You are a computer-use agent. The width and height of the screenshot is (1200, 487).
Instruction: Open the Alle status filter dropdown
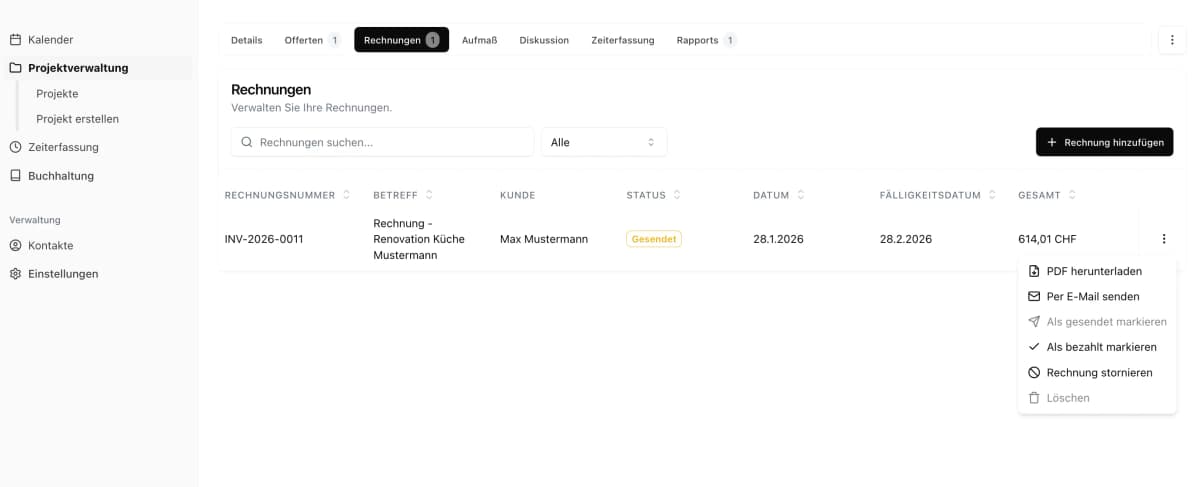[x=603, y=142]
